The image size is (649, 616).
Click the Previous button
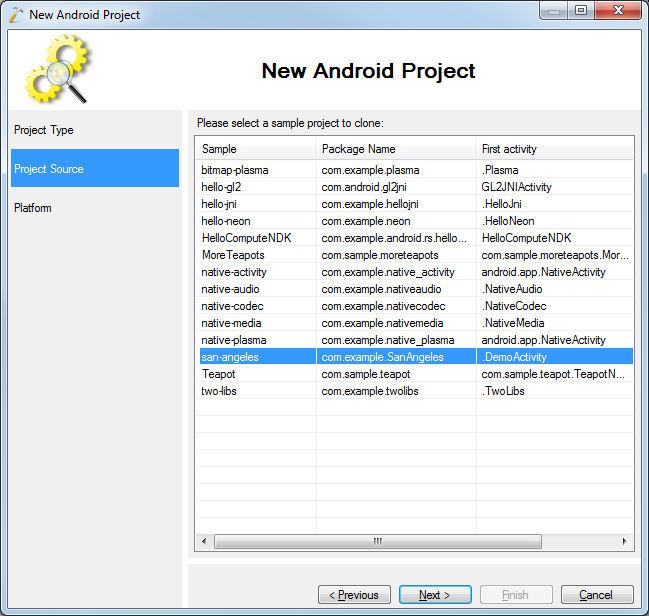click(354, 594)
